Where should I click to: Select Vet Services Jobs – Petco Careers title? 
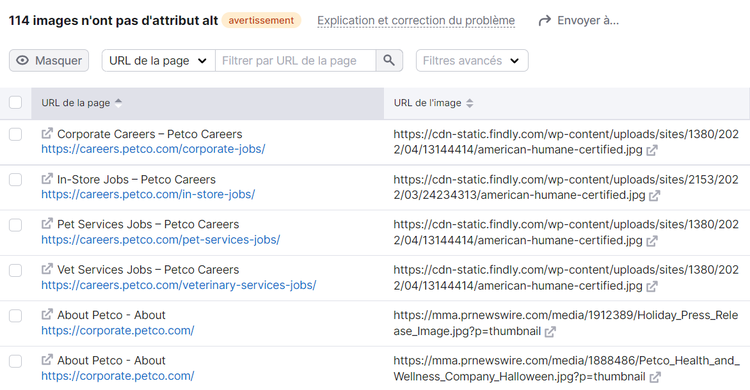coord(148,269)
